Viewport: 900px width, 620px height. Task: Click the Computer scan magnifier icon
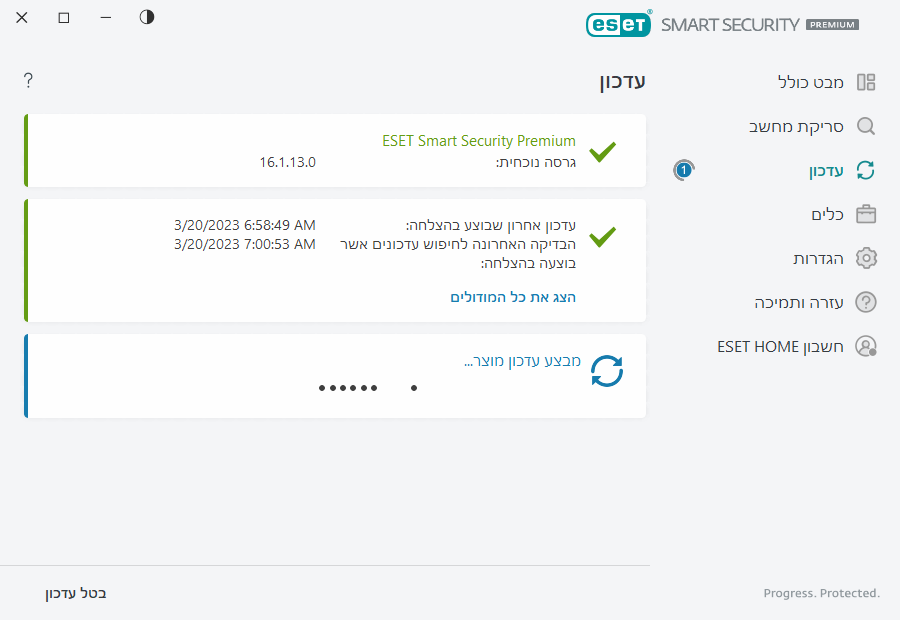(866, 126)
